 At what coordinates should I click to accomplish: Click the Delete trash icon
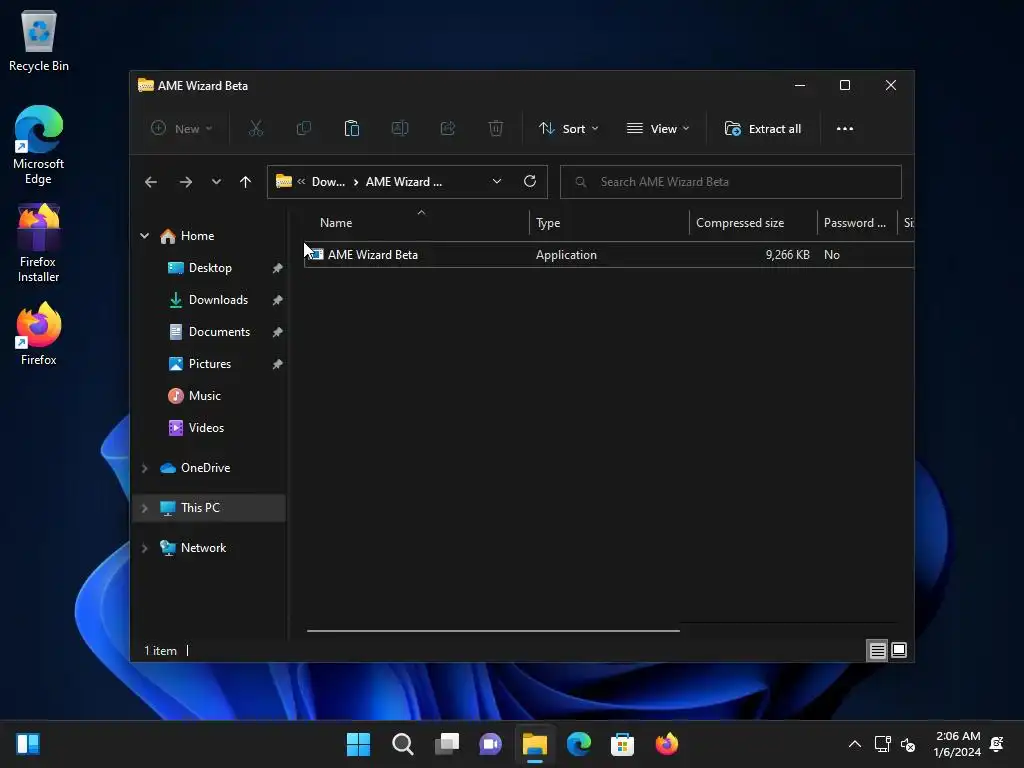click(x=496, y=129)
